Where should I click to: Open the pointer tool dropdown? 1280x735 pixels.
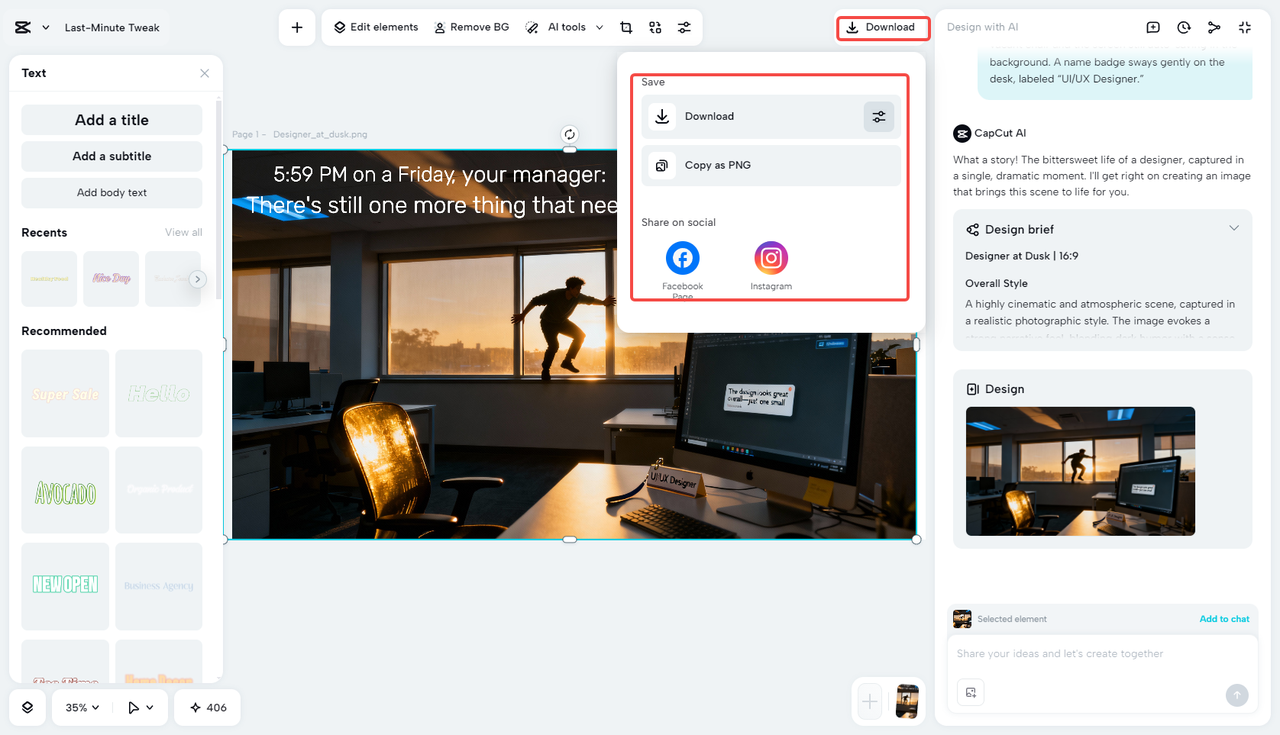(x=141, y=707)
